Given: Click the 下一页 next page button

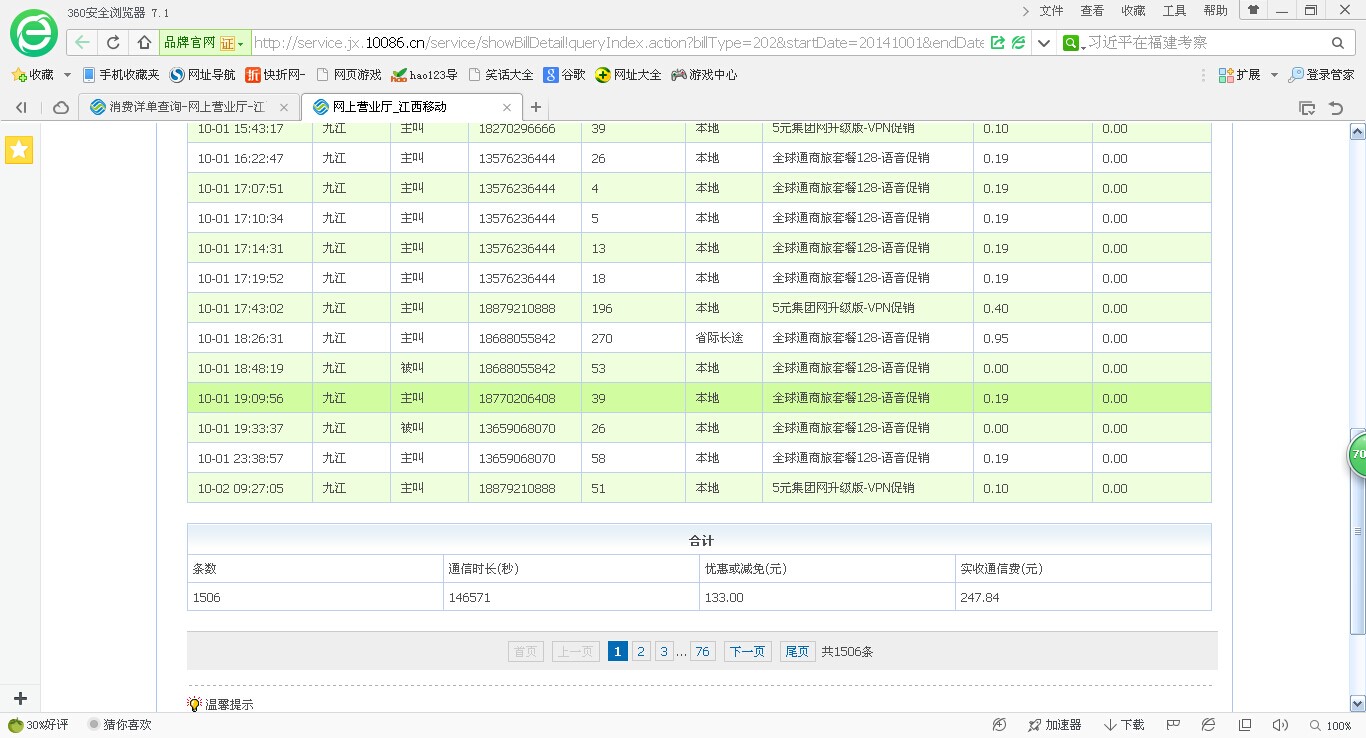Looking at the screenshot, I should [x=747, y=652].
